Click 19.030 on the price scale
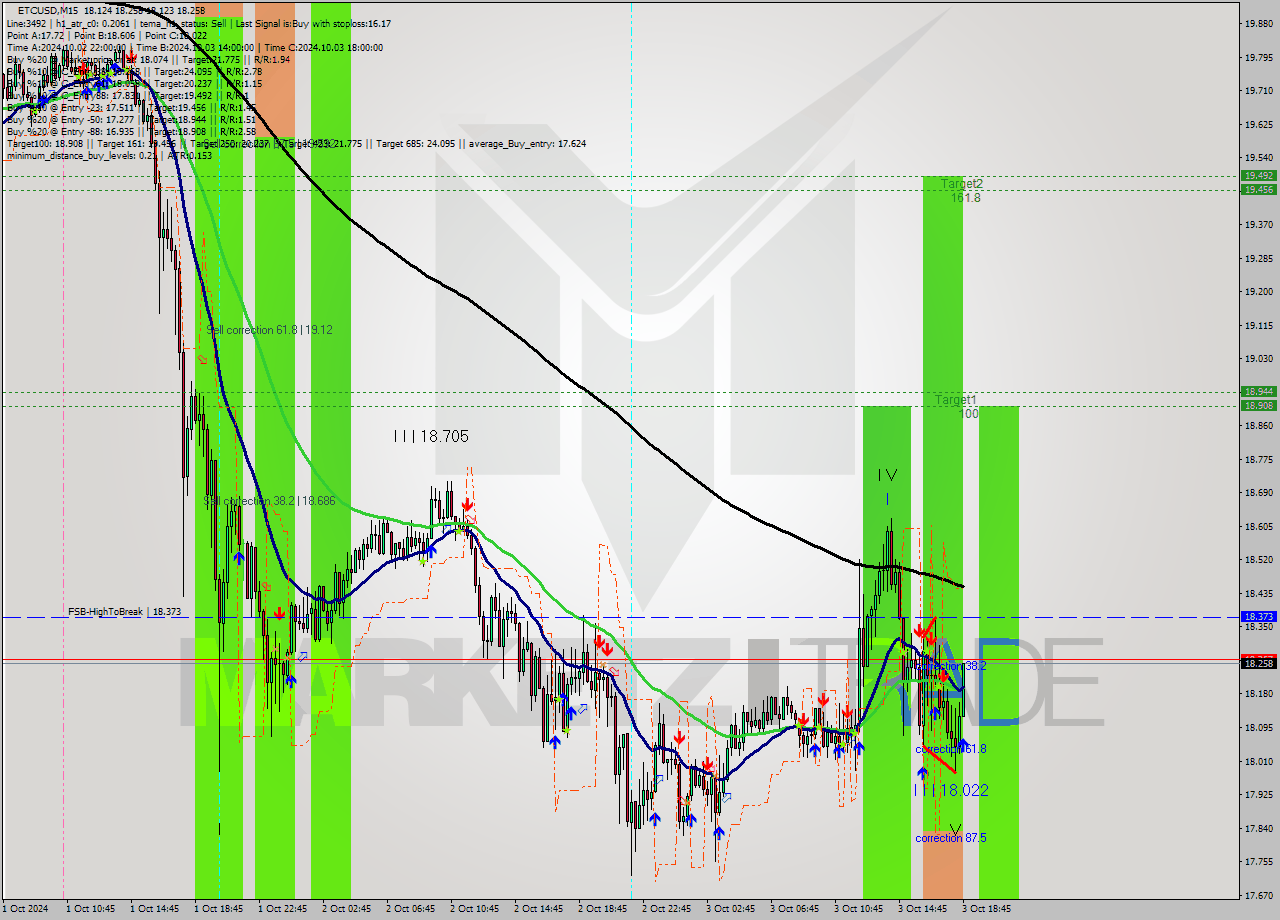This screenshot has width=1280, height=920. pyautogui.click(x=1258, y=359)
